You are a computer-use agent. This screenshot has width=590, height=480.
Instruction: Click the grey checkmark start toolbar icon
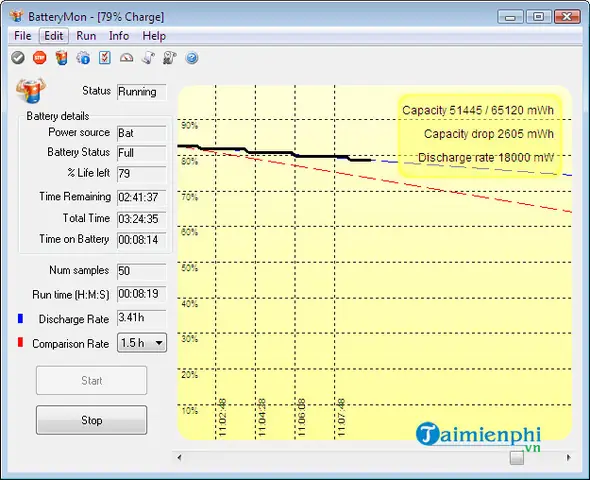click(18, 58)
